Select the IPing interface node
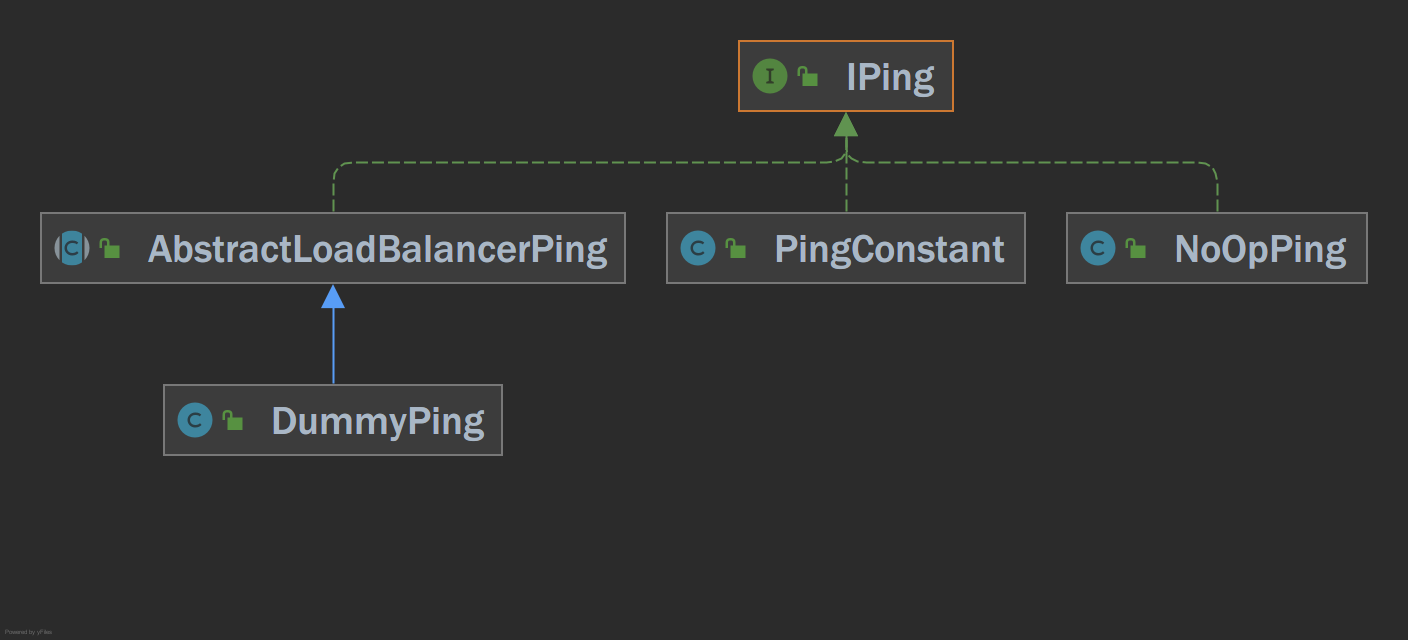 click(846, 76)
